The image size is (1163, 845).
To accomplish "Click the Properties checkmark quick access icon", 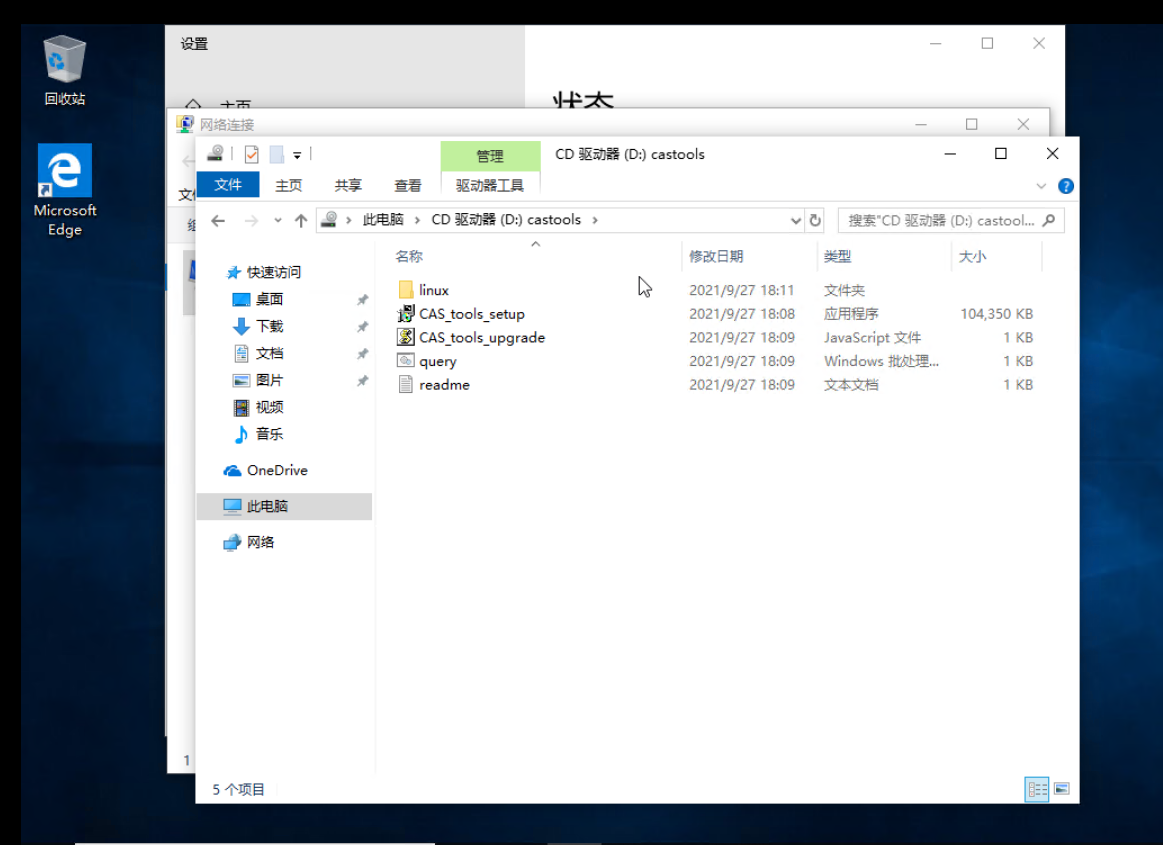I will 251,154.
